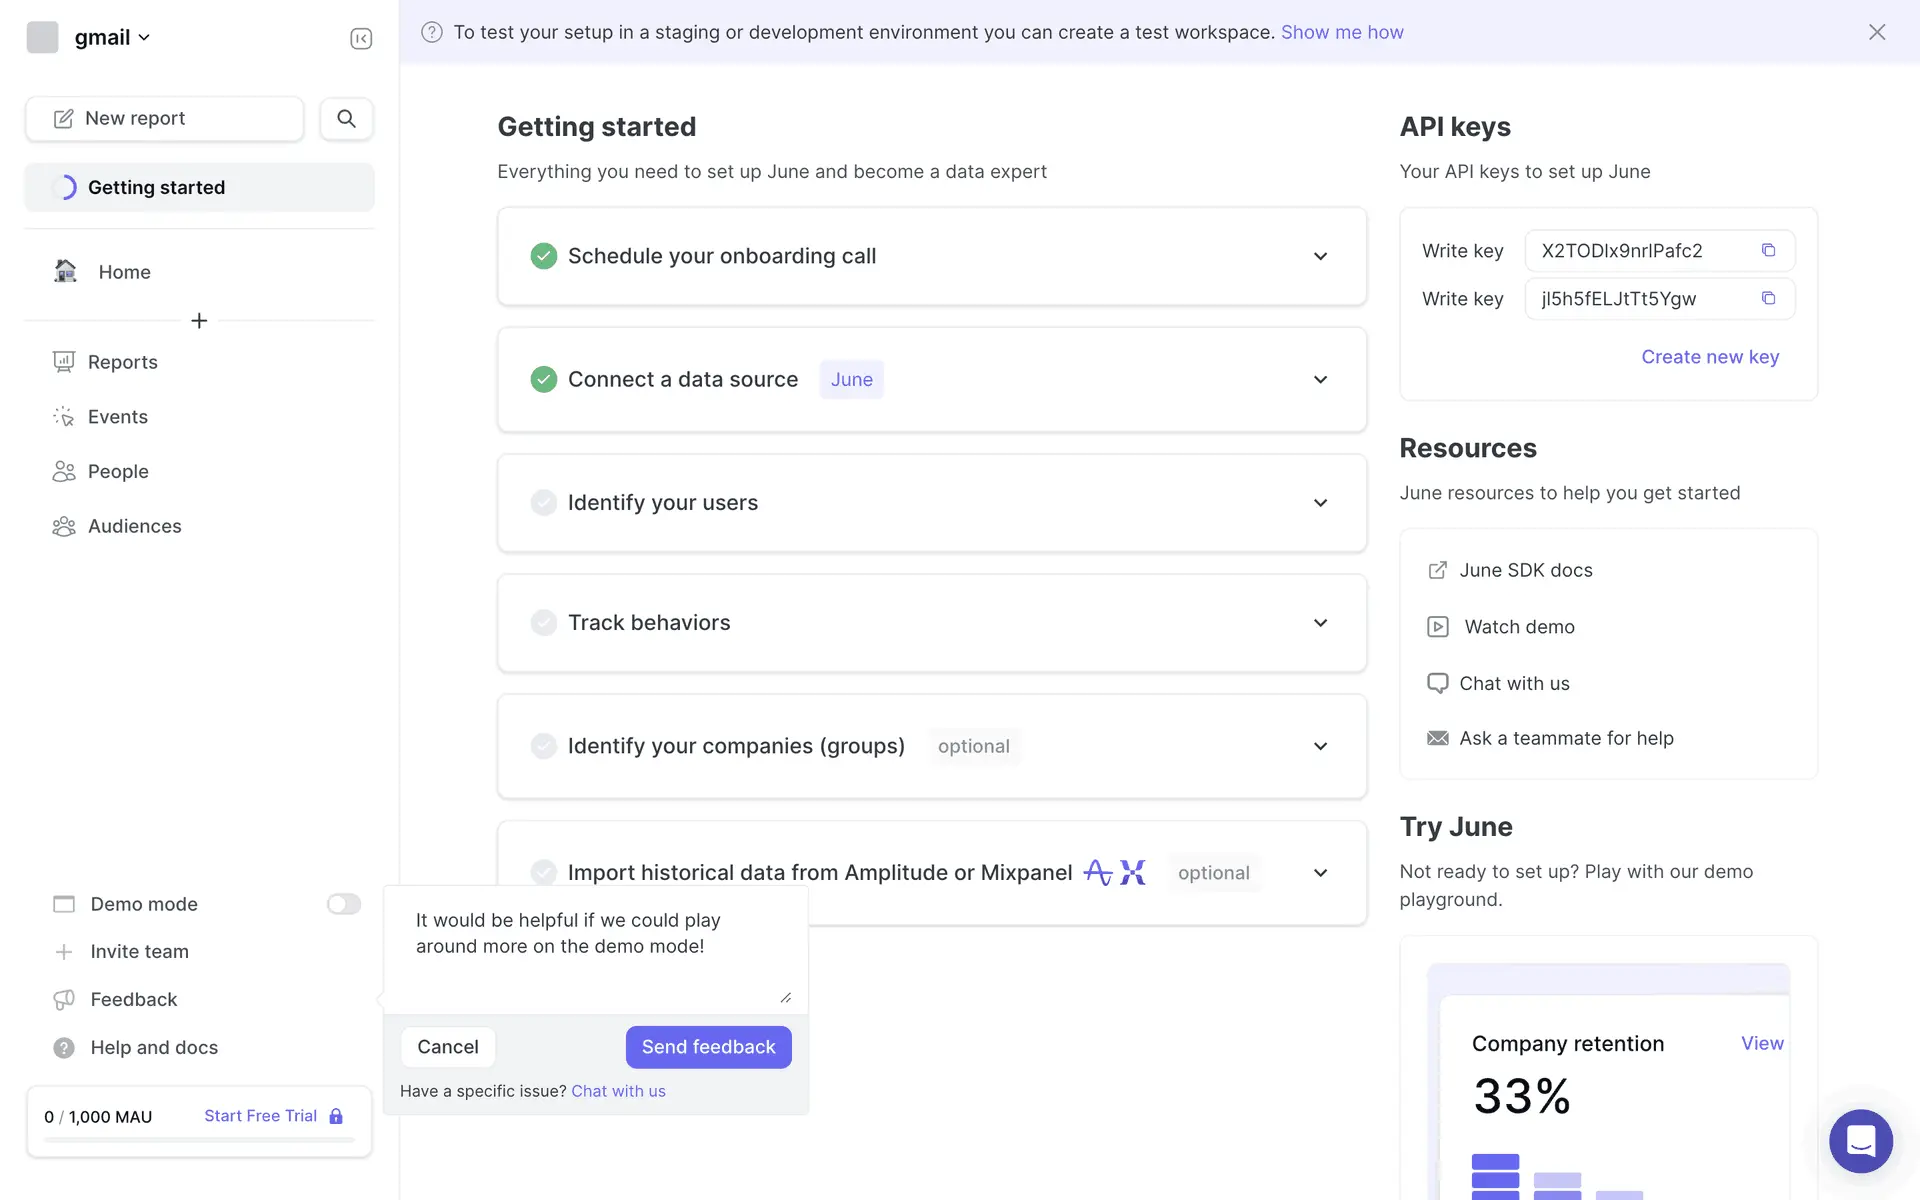Viewport: 1920px width, 1200px height.
Task: Click the Create new key link
Action: point(1709,357)
